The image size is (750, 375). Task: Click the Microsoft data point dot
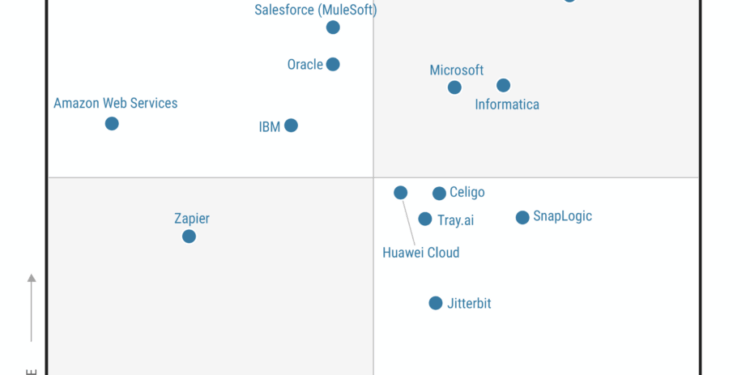click(x=454, y=87)
